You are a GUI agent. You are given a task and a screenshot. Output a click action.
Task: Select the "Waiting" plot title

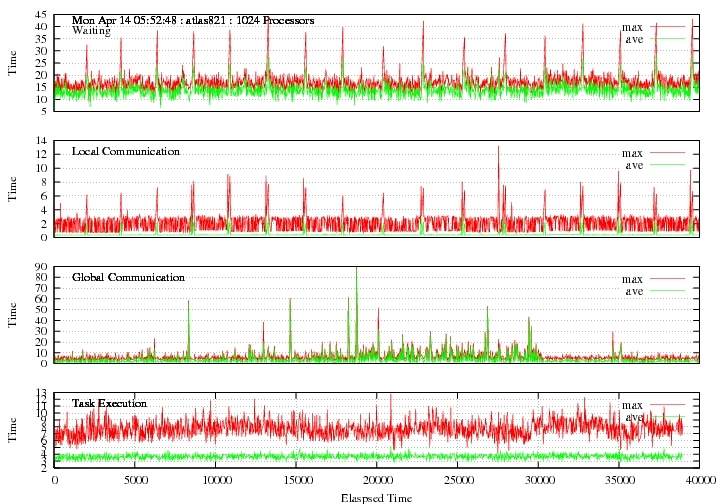(x=91, y=31)
